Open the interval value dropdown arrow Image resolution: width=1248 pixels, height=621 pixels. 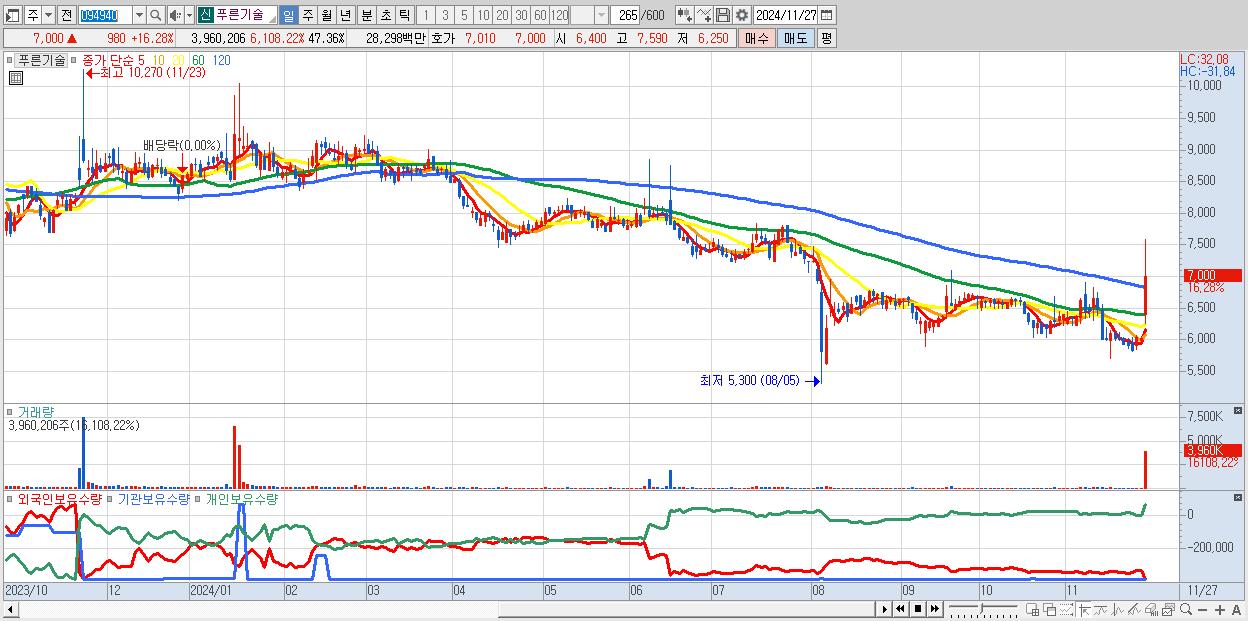point(601,15)
